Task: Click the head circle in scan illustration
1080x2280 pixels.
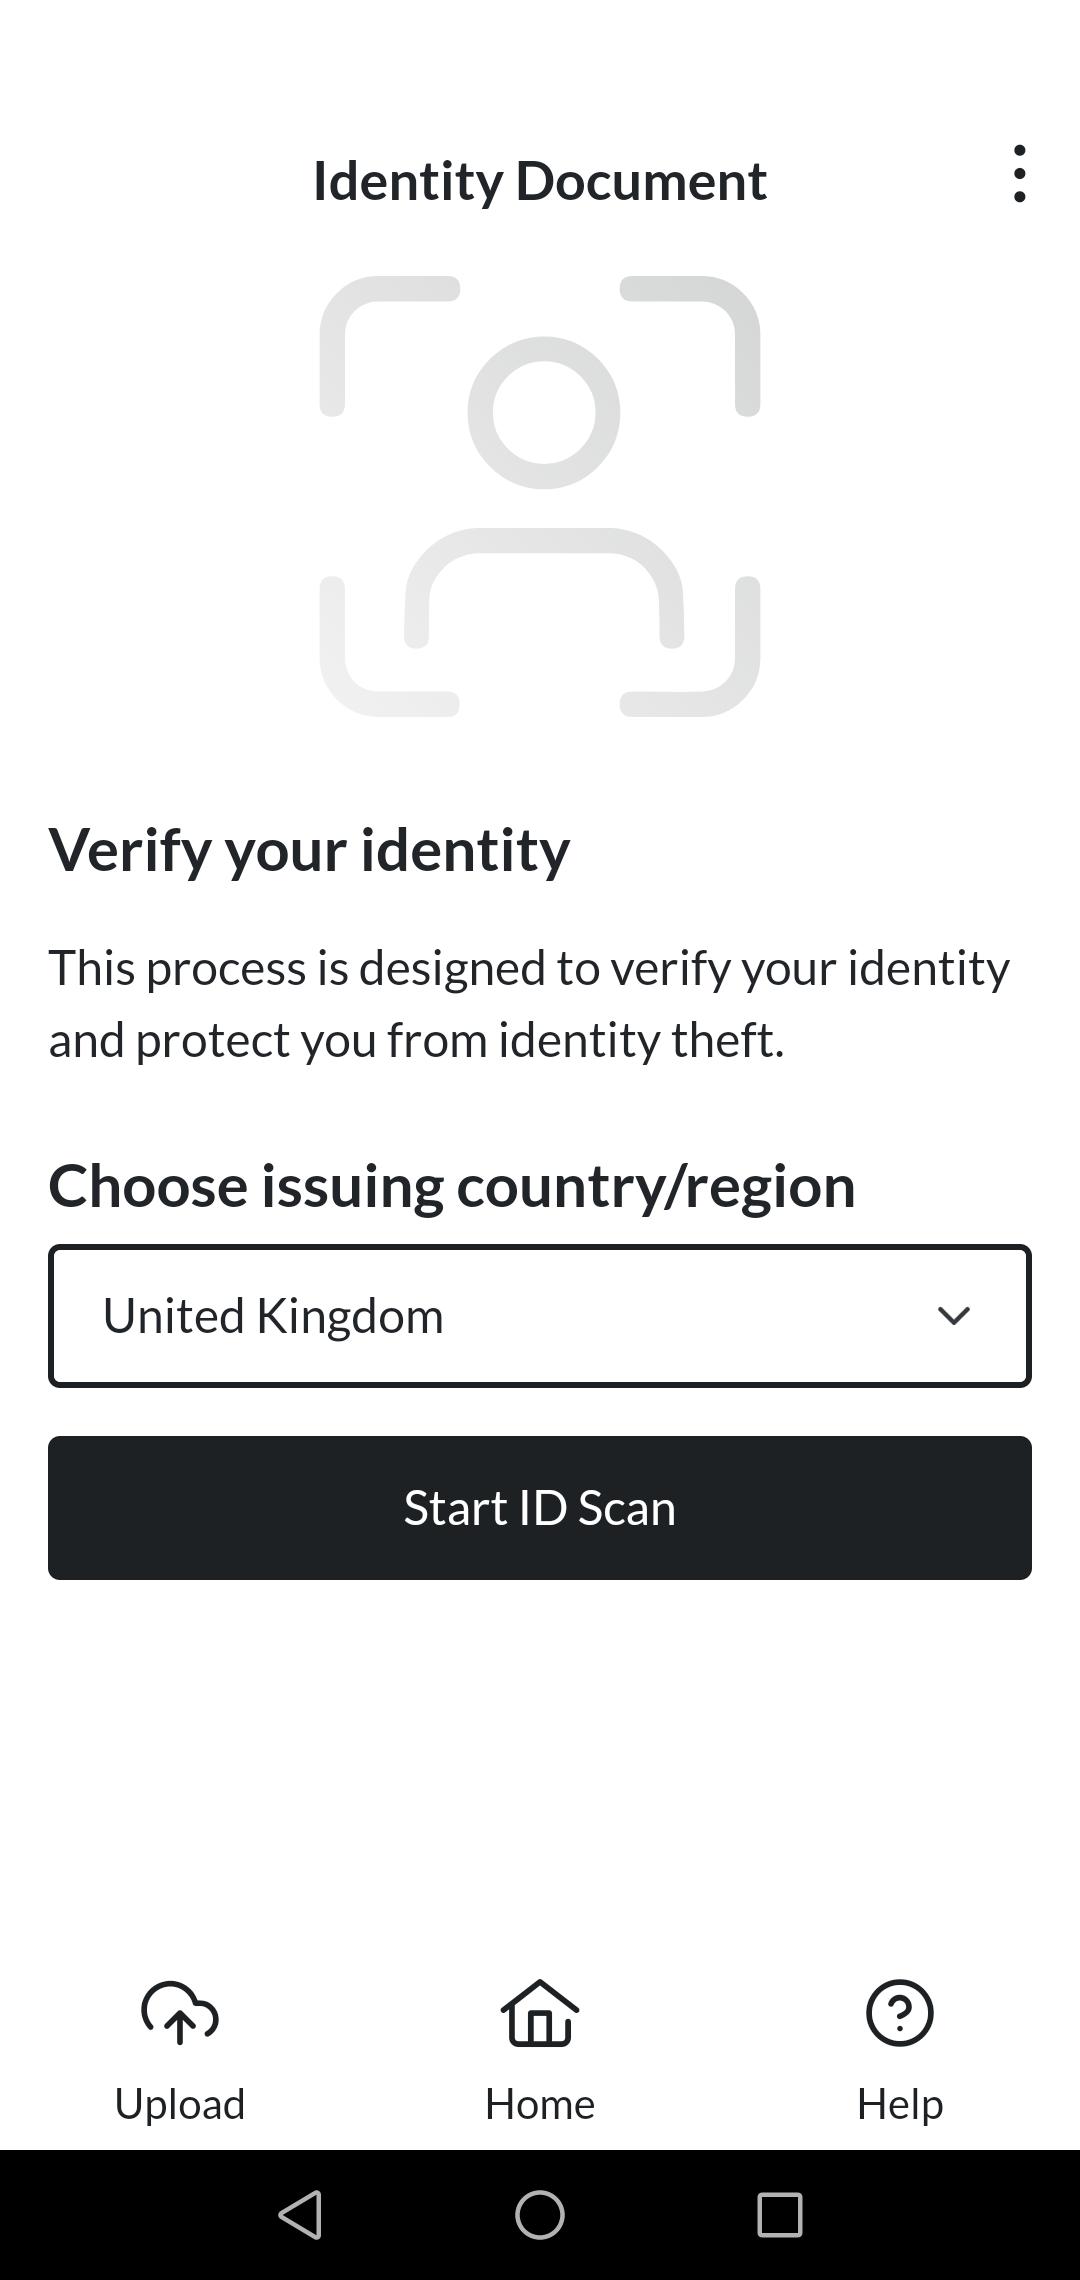Action: (x=544, y=412)
